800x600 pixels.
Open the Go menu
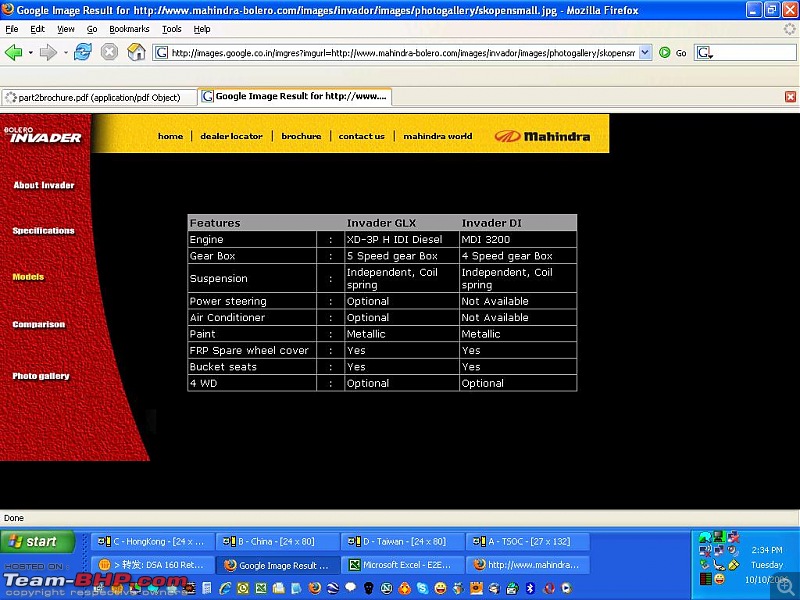coord(92,29)
